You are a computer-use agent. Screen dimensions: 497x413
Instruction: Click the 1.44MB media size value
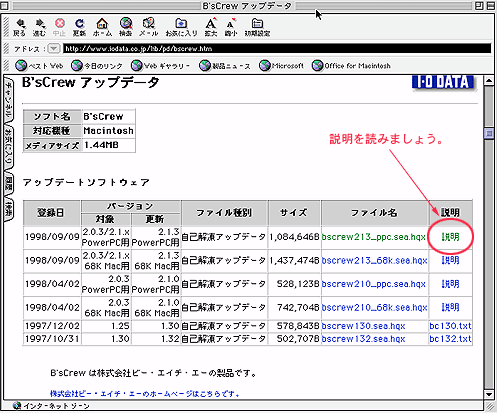coord(101,145)
